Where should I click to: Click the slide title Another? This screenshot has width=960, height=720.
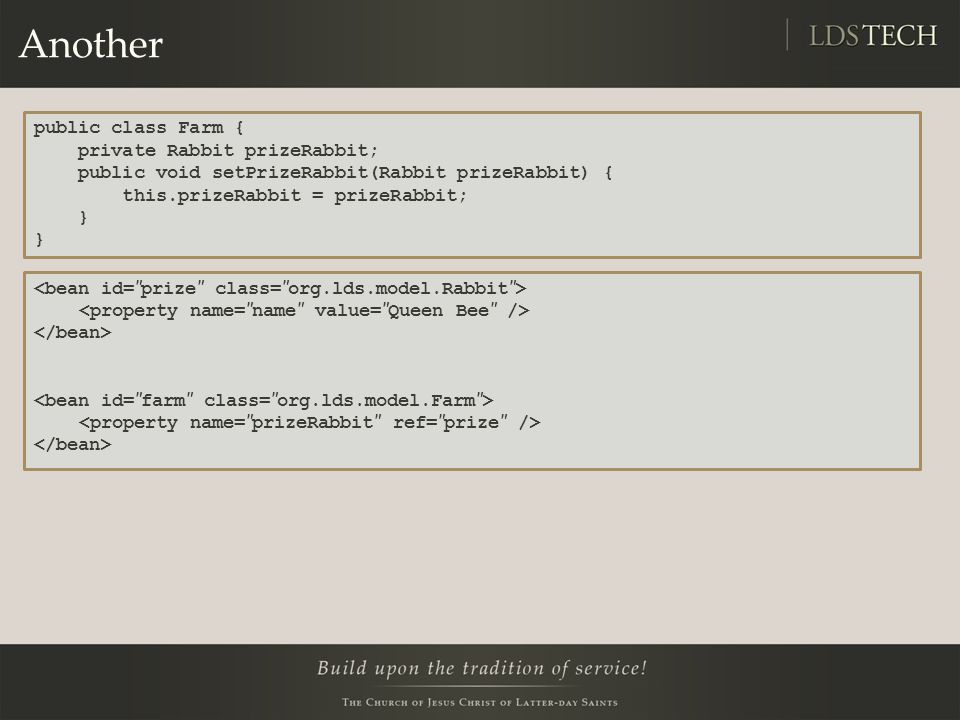pyautogui.click(x=91, y=44)
